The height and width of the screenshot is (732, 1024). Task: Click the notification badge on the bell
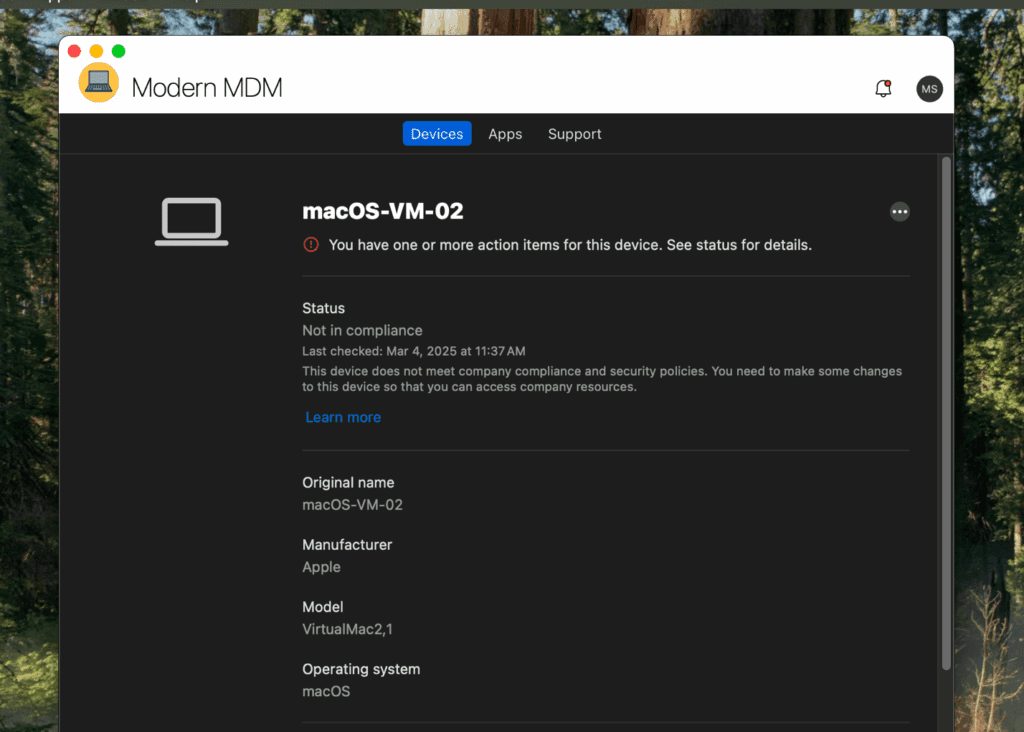pos(890,81)
